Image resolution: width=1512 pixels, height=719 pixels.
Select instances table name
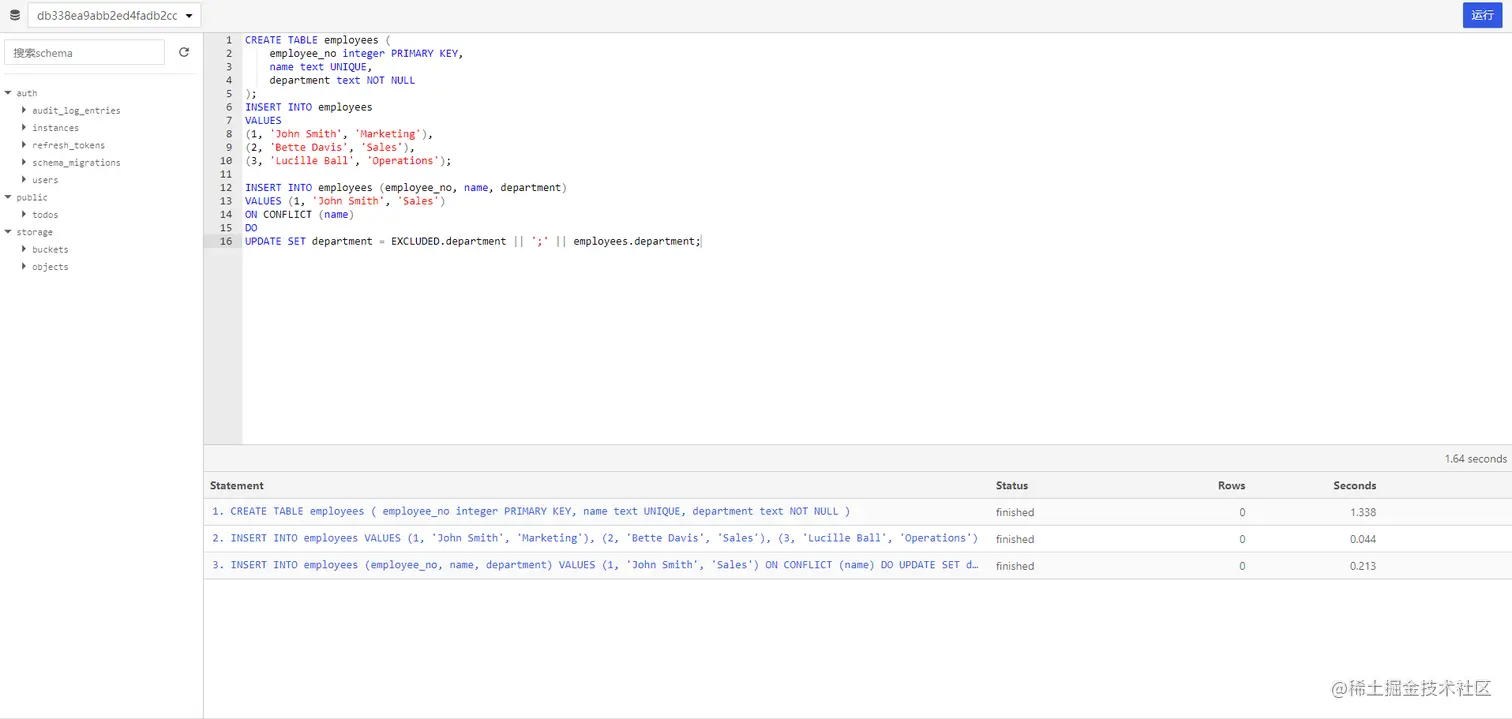pyautogui.click(x=55, y=128)
